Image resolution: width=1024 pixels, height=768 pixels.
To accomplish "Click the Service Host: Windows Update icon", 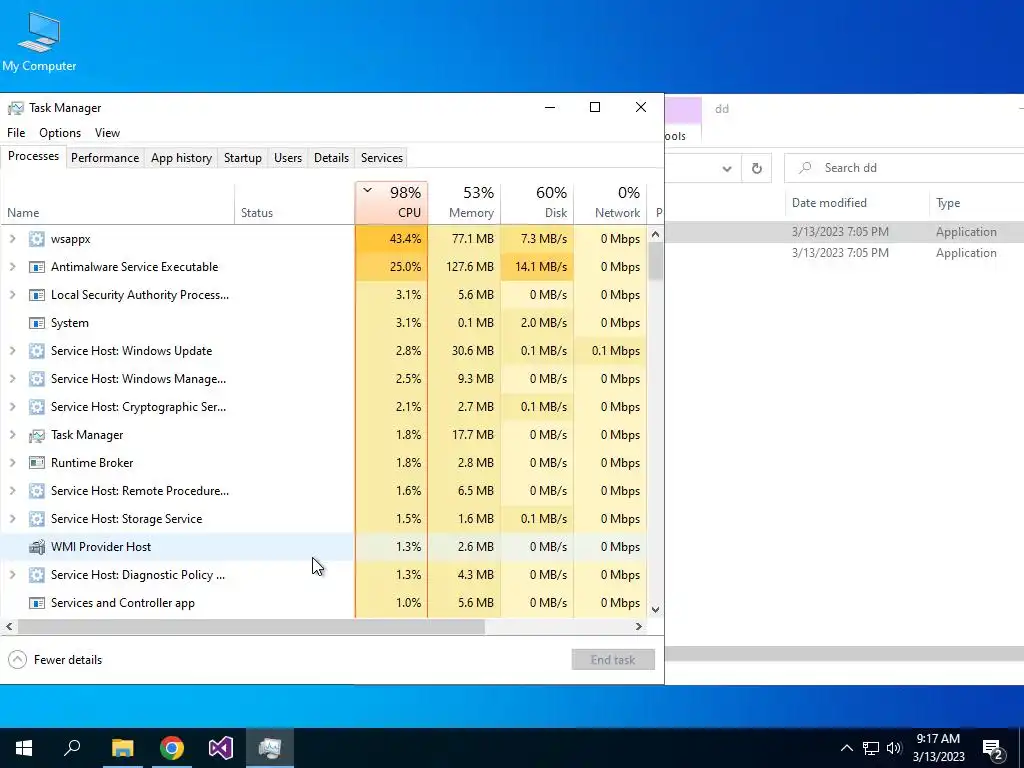I will 37,351.
